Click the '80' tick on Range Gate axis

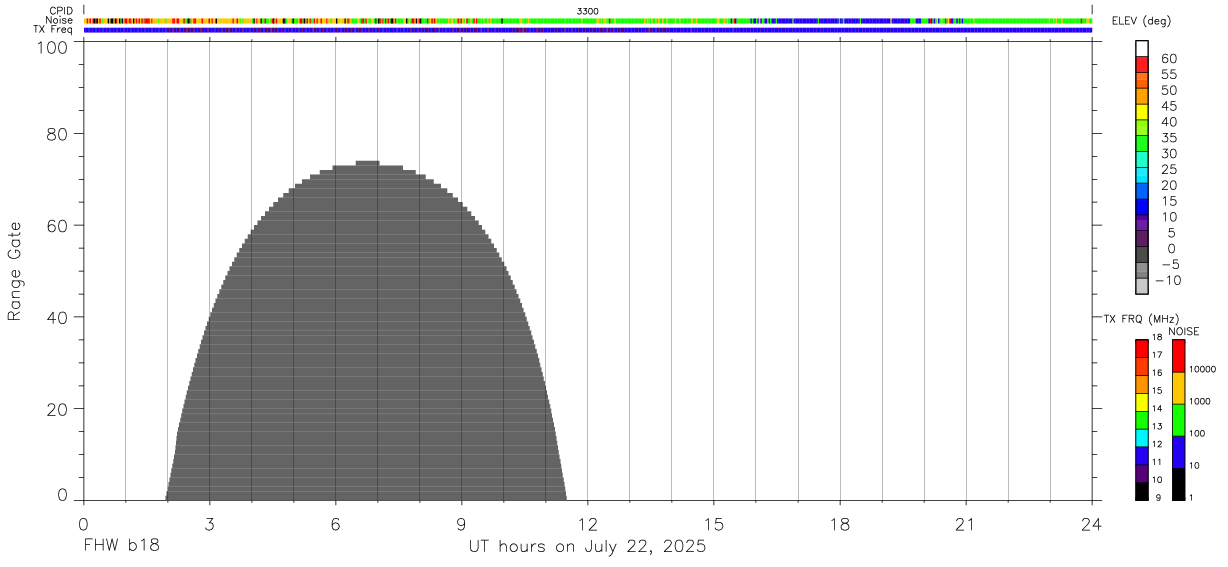click(56, 133)
